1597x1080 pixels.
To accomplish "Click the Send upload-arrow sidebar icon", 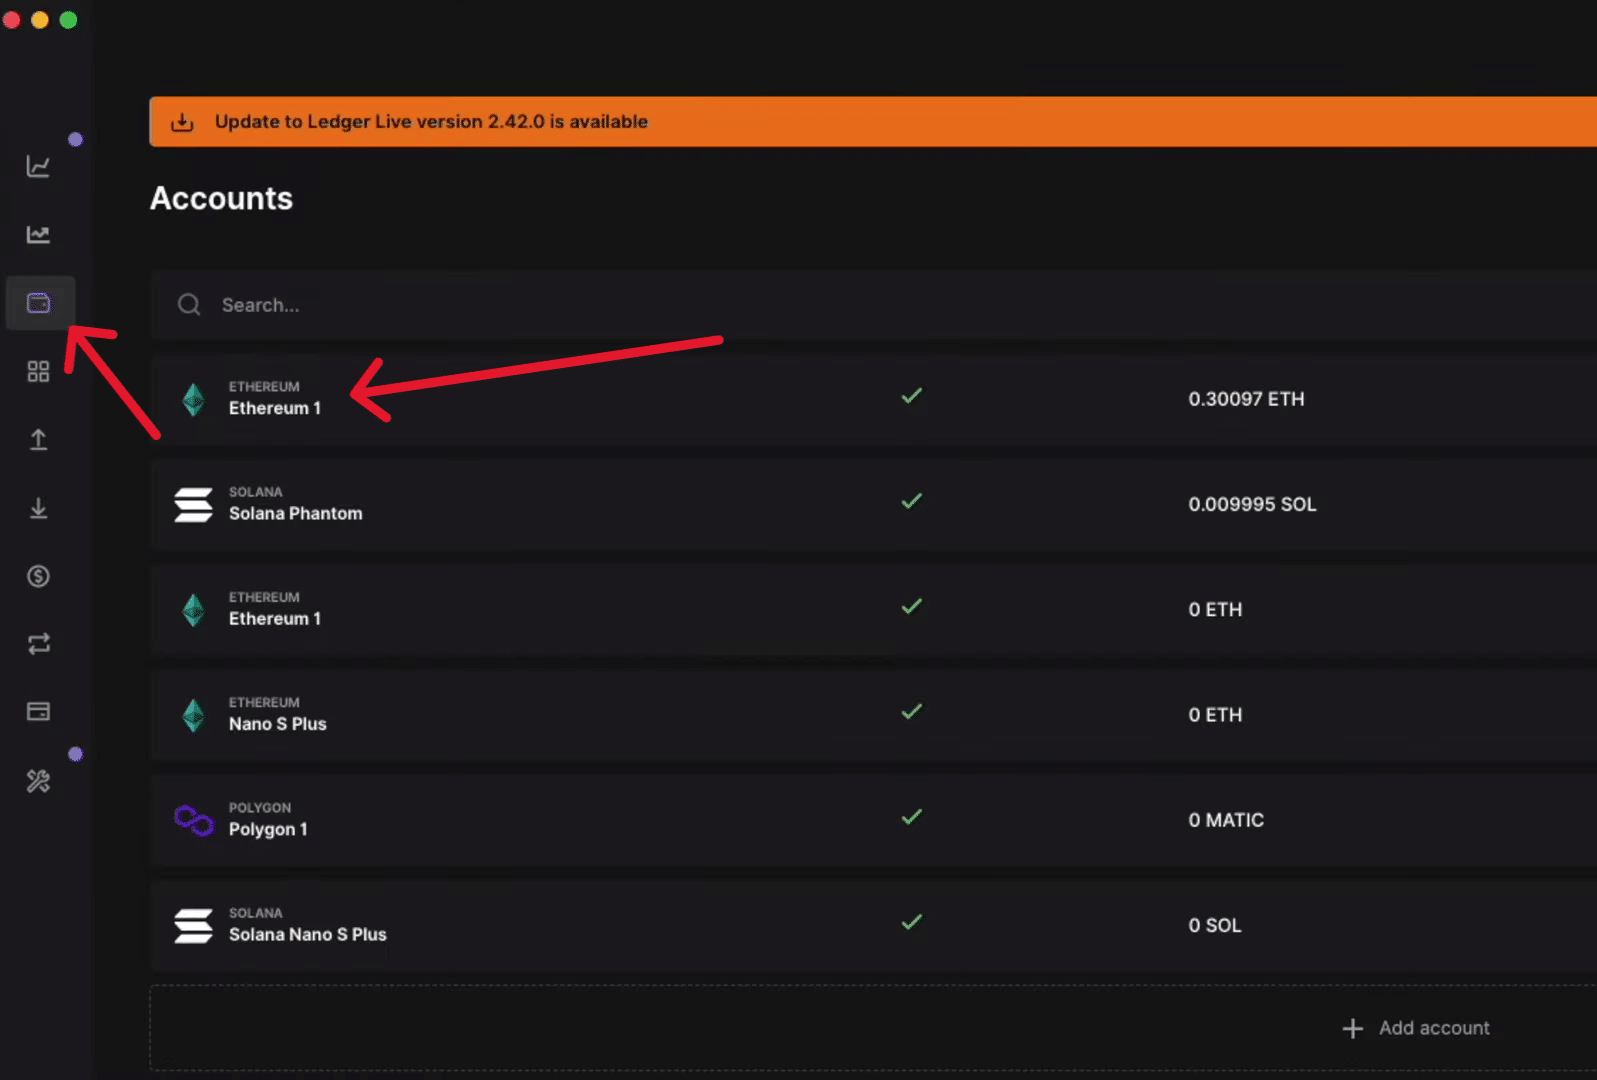I will (38, 440).
